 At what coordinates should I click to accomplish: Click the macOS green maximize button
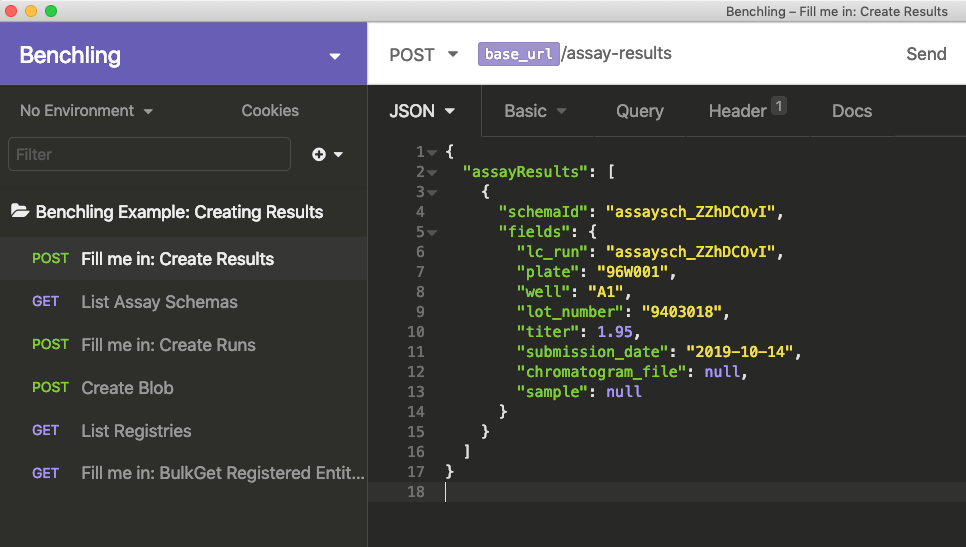pos(51,11)
